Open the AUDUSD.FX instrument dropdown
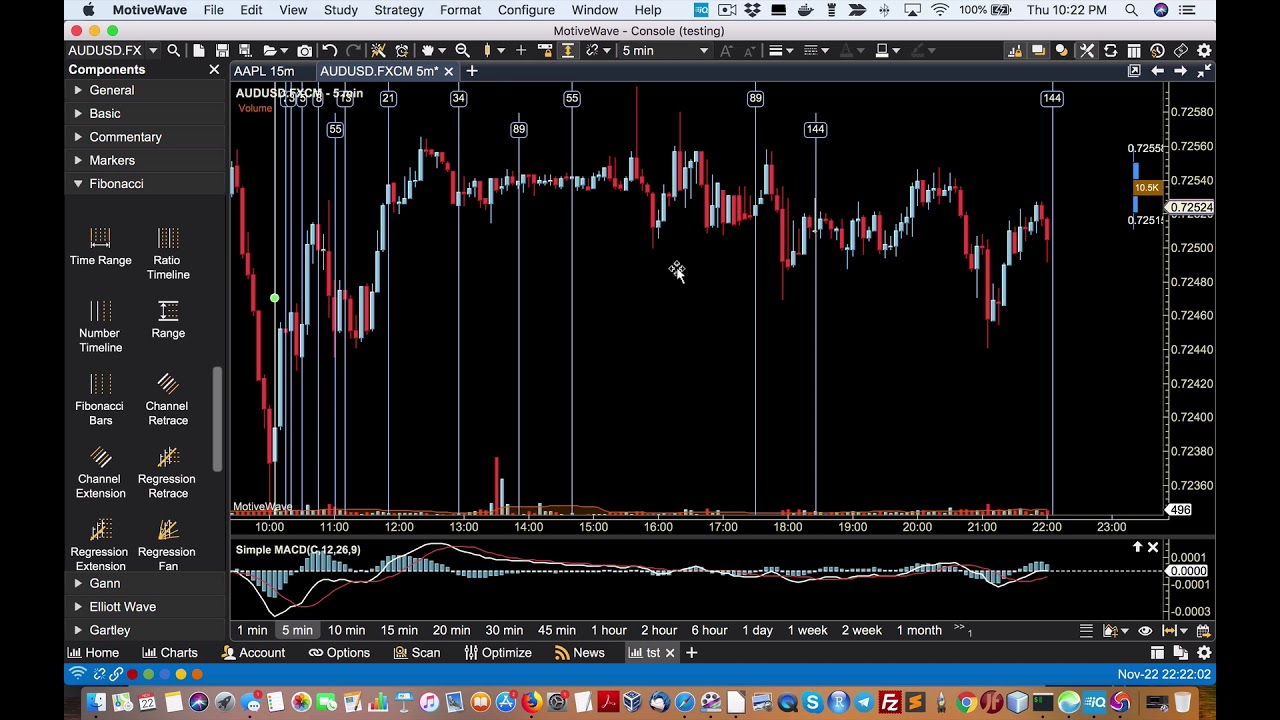 point(153,51)
